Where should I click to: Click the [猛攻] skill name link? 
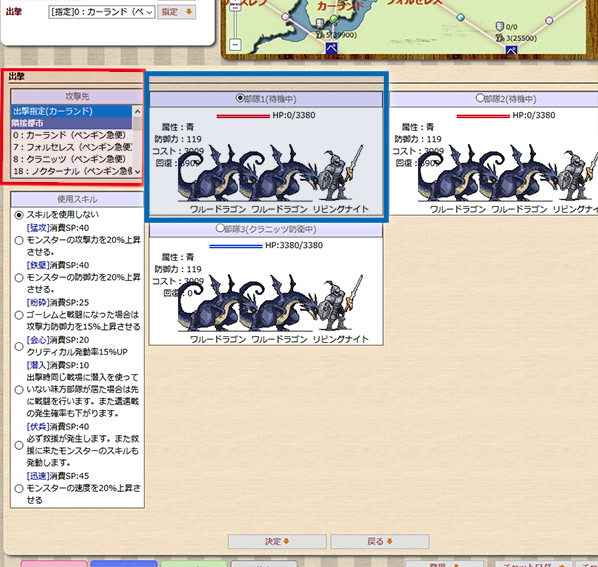[38, 228]
